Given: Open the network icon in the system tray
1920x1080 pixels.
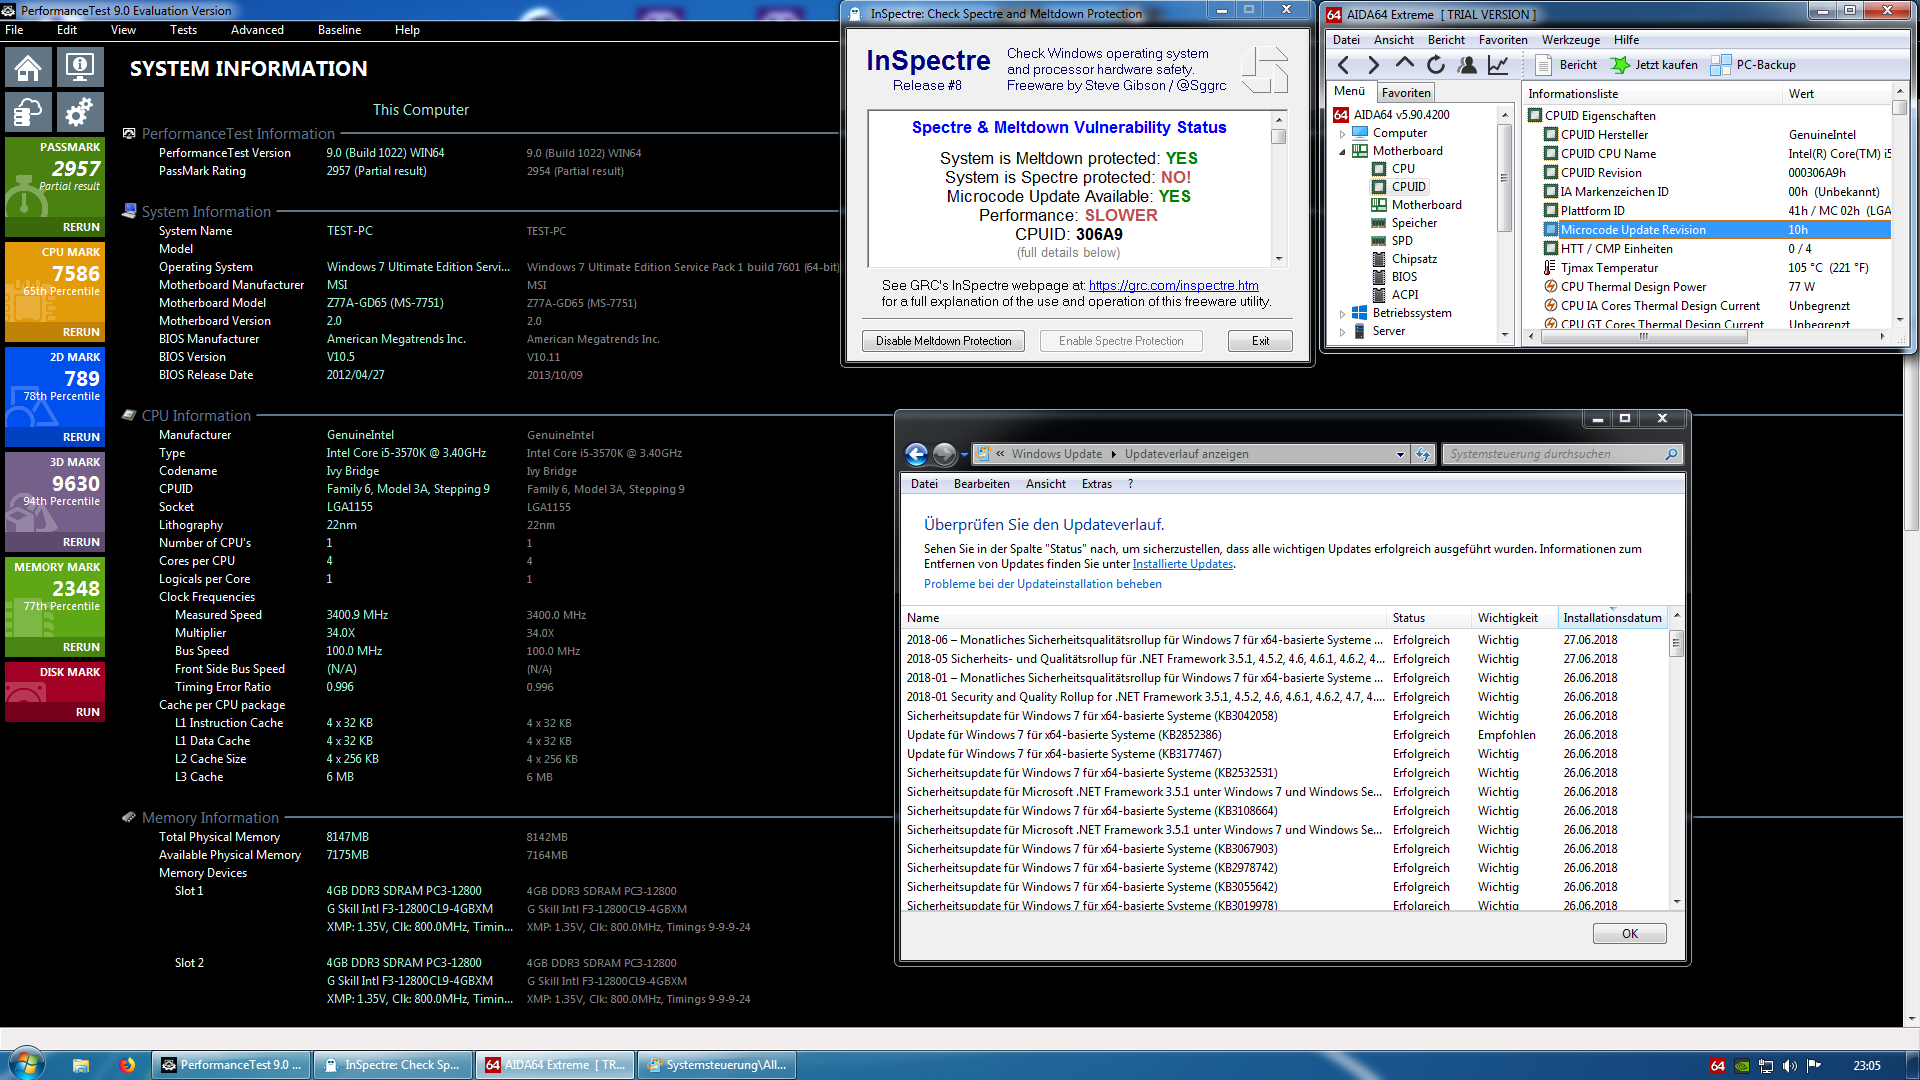Looking at the screenshot, I should pos(1766,1066).
